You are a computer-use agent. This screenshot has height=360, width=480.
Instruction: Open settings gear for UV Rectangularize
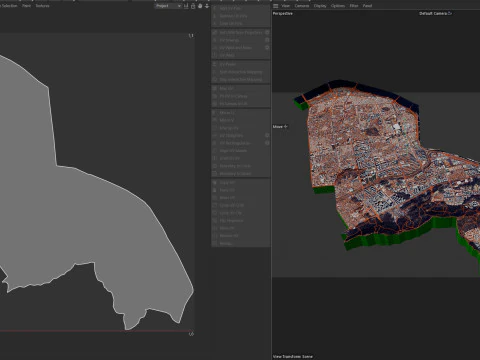click(x=267, y=143)
